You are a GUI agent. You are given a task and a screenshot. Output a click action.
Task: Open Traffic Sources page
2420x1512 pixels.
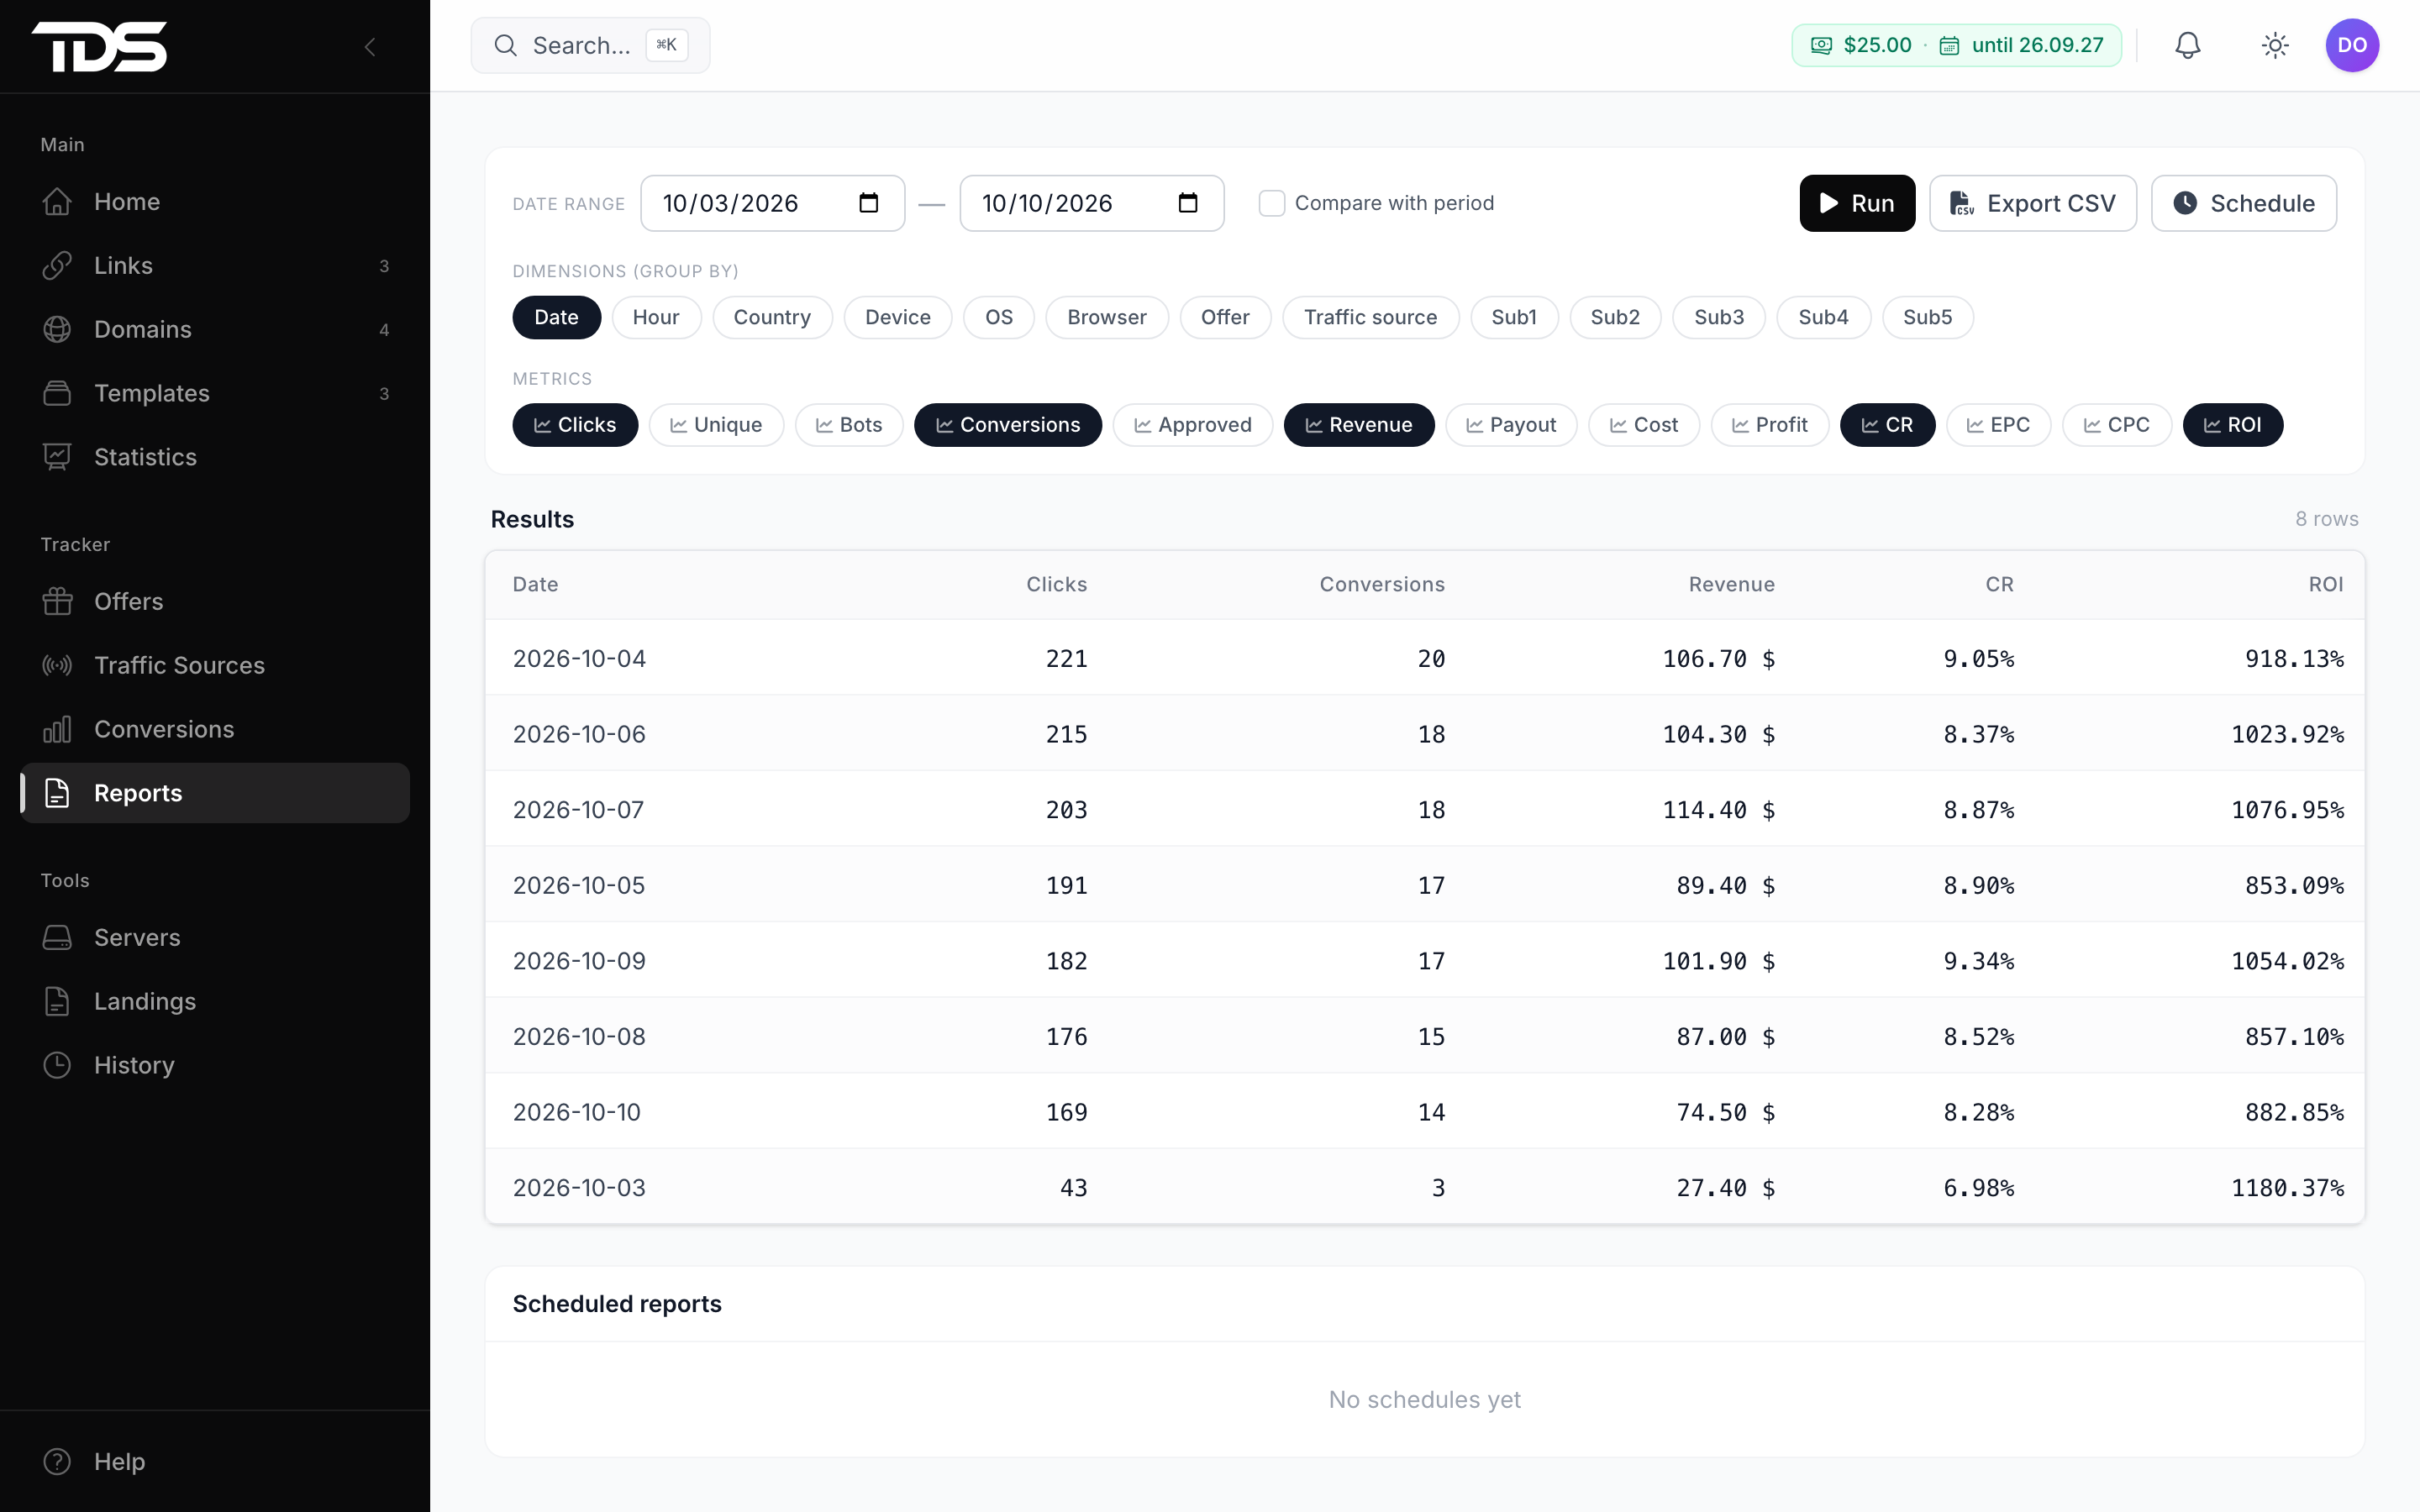215,666
